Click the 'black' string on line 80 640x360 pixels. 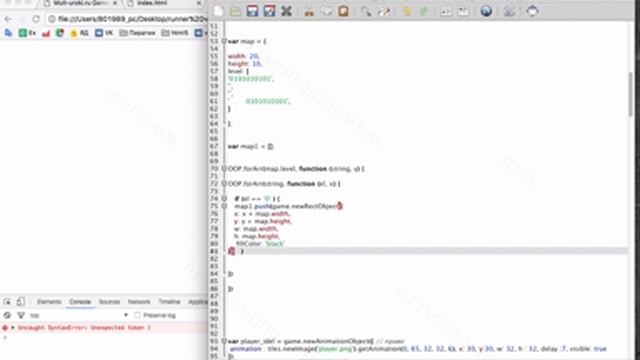point(275,244)
